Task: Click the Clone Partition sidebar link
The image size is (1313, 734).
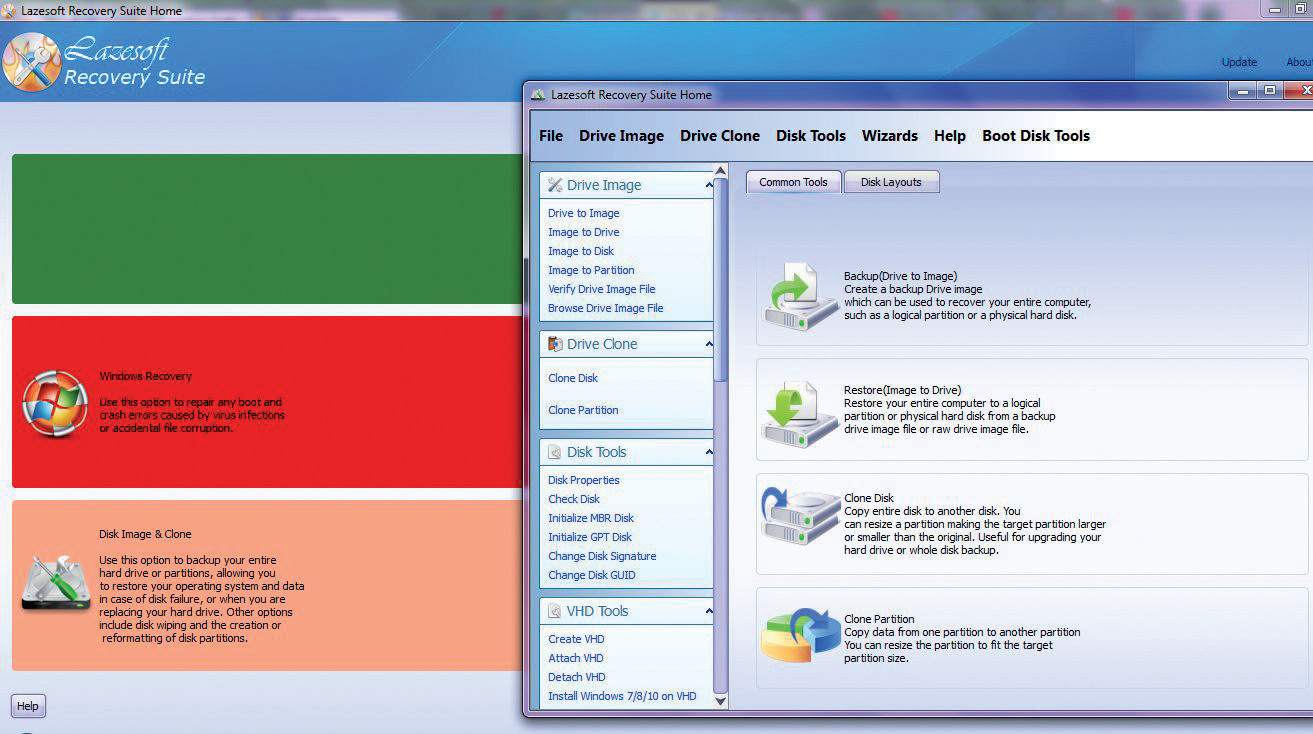Action: pos(583,410)
